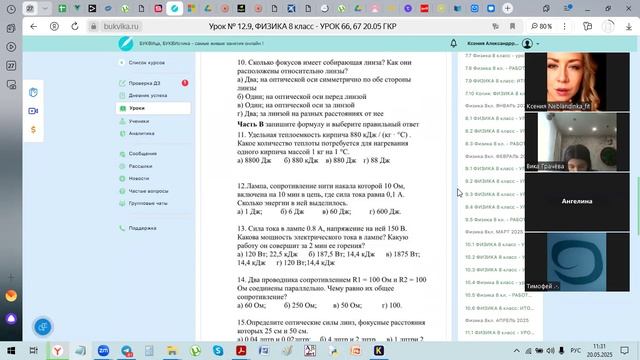
Task: Show hidden tray icons chevron
Action: point(516,351)
